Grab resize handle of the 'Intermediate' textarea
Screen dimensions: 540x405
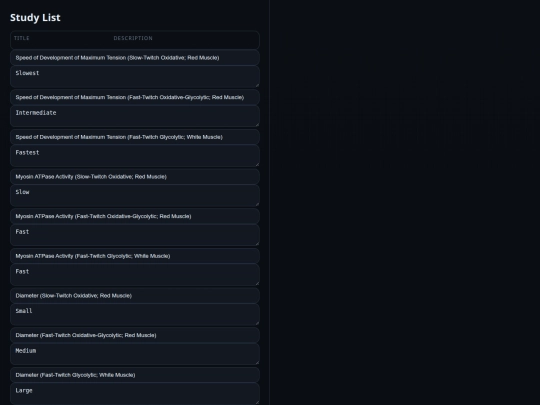(257, 125)
